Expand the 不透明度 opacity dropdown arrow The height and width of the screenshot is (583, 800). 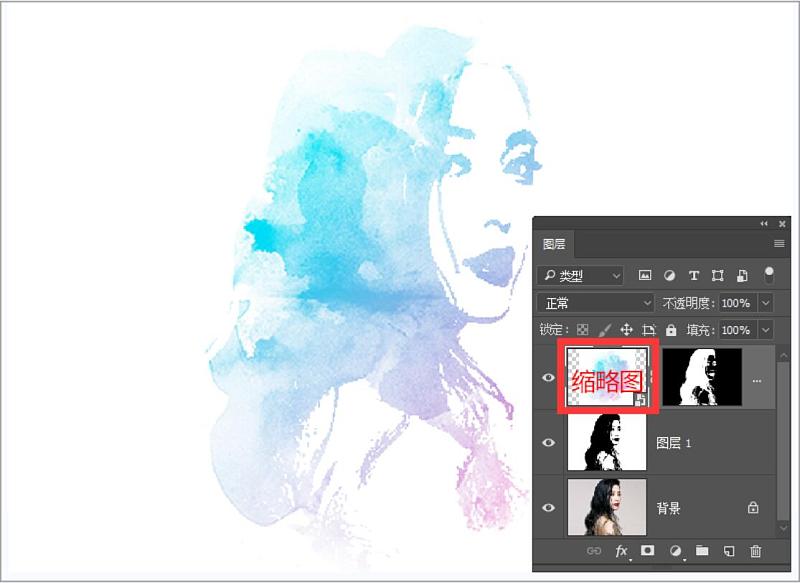tap(766, 303)
